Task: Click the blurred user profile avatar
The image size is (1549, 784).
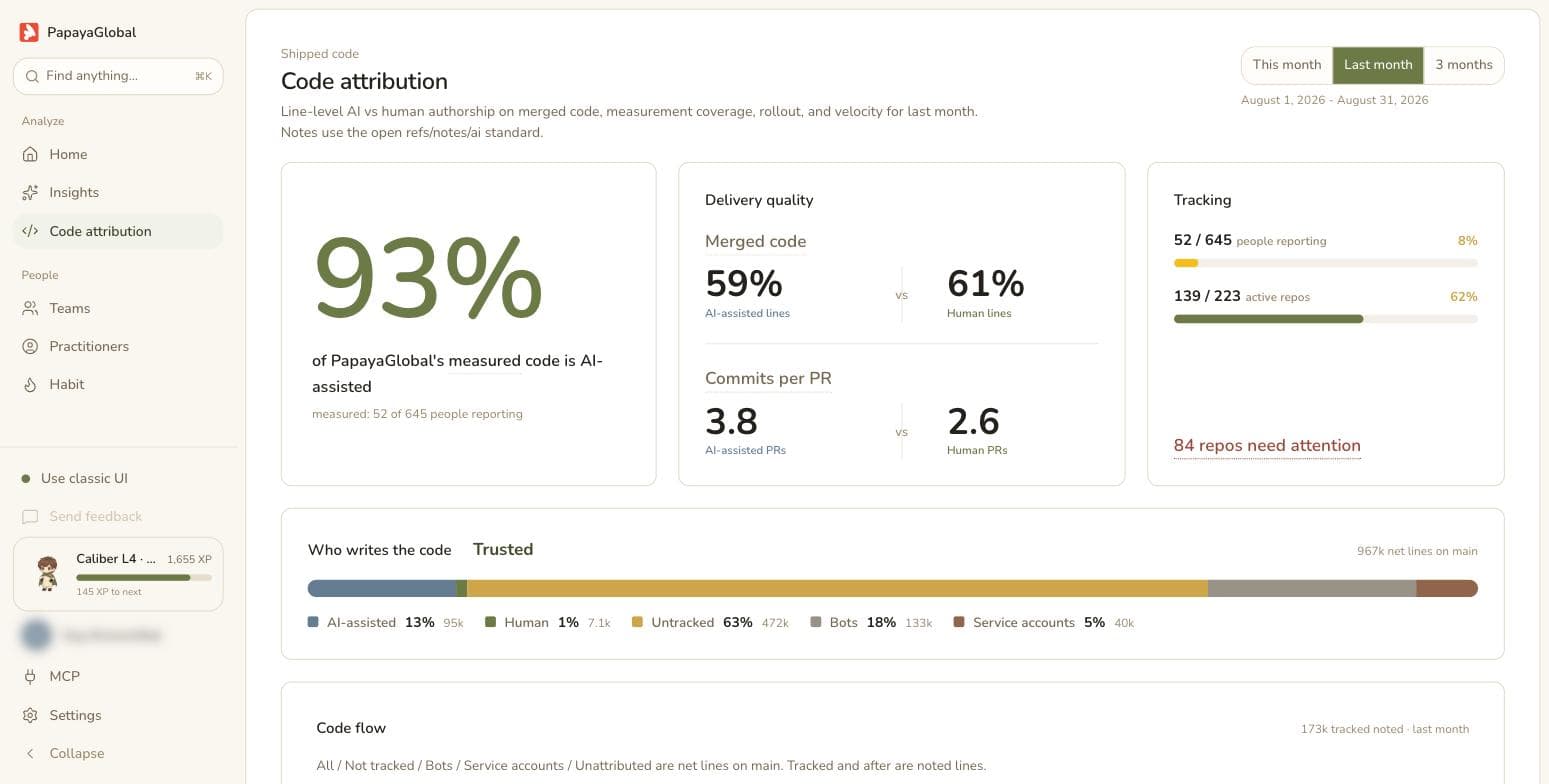Action: coord(37,635)
